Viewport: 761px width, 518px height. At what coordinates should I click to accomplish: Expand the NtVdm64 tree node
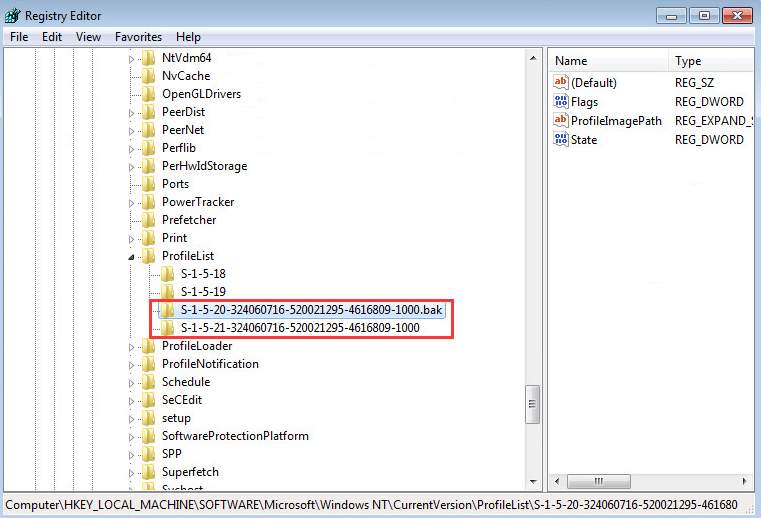131,59
